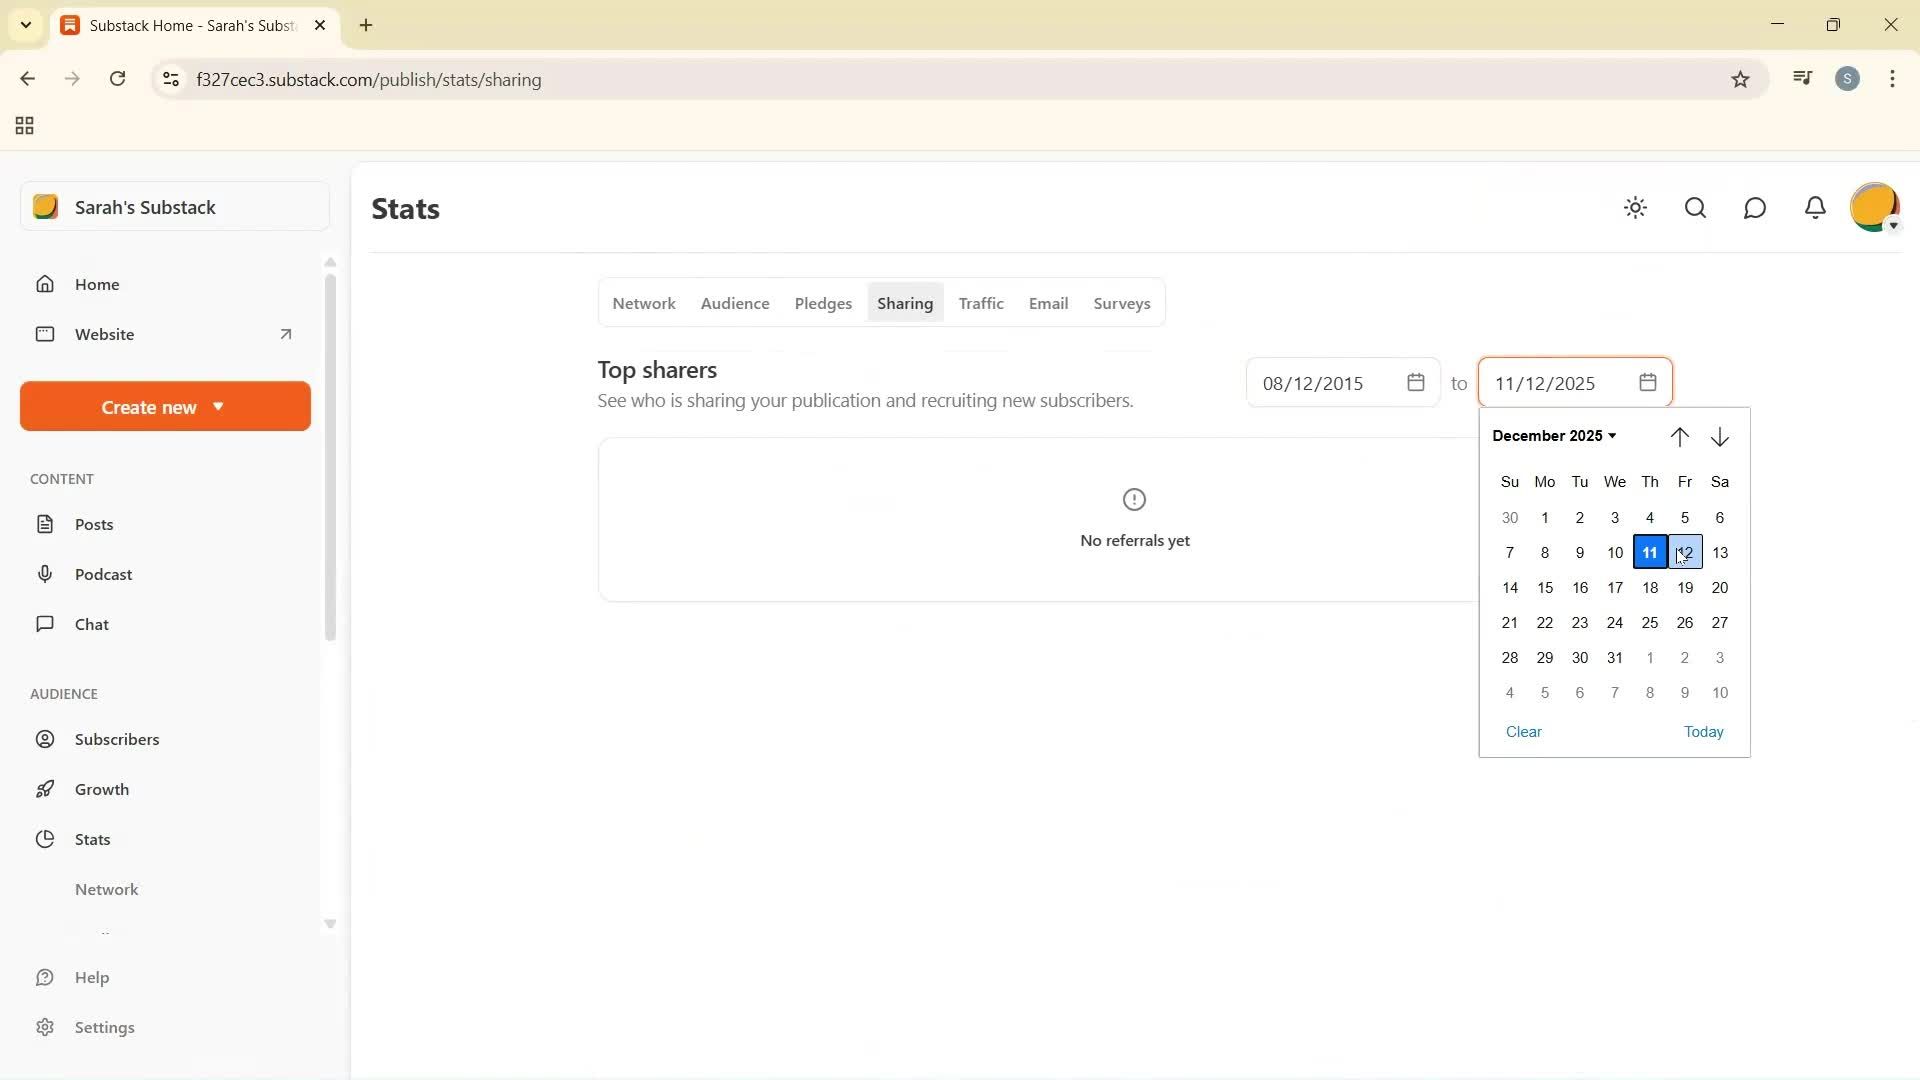Switch to the Traffic tab

980,303
